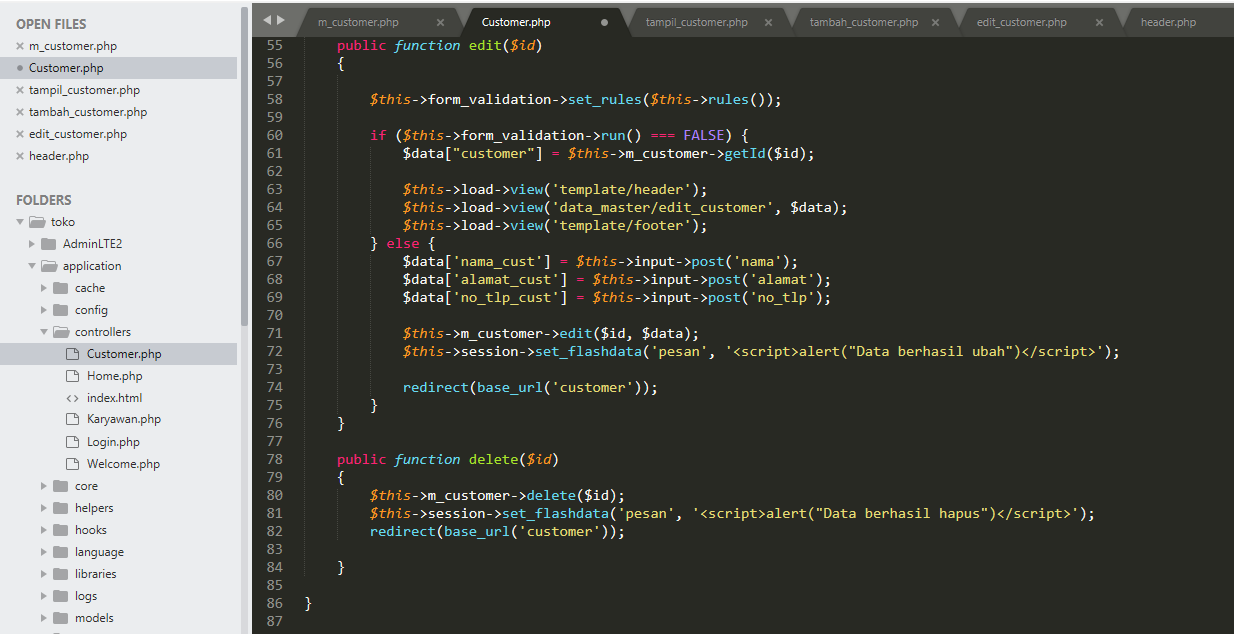Click the config folder icon
1234x634 pixels.
[x=61, y=310]
